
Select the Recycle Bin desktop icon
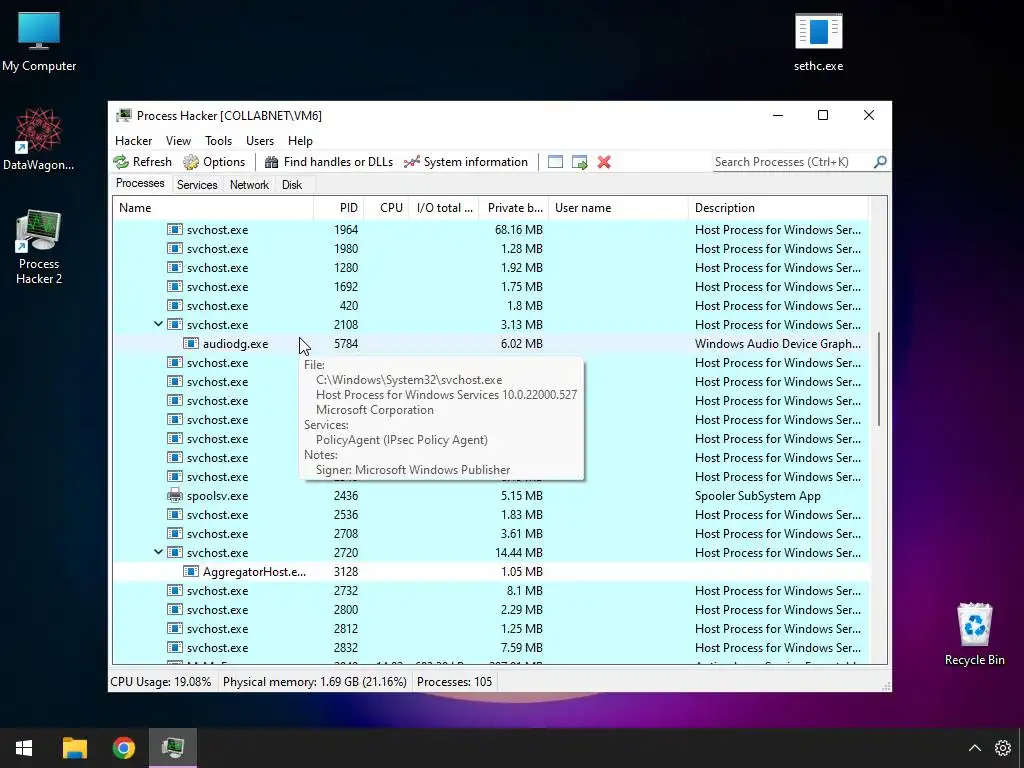[974, 634]
